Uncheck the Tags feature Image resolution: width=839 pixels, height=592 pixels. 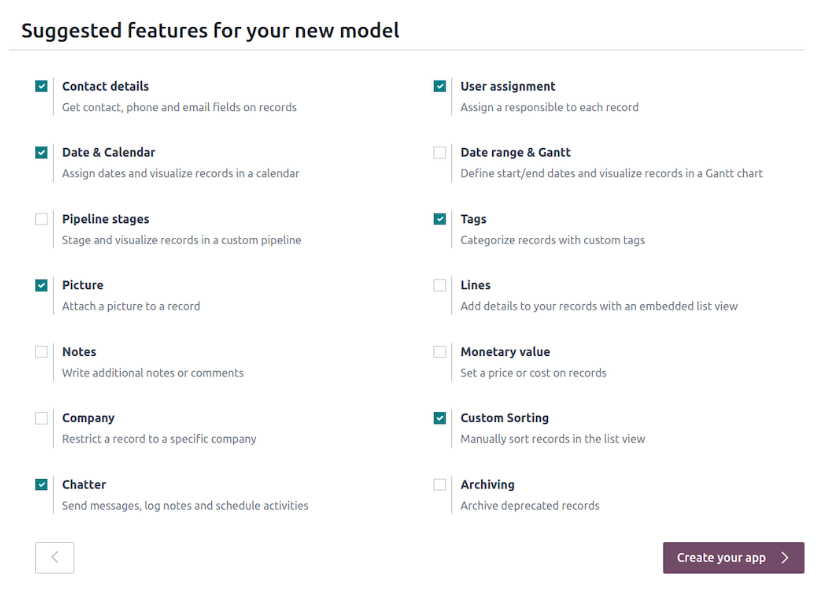coord(440,218)
